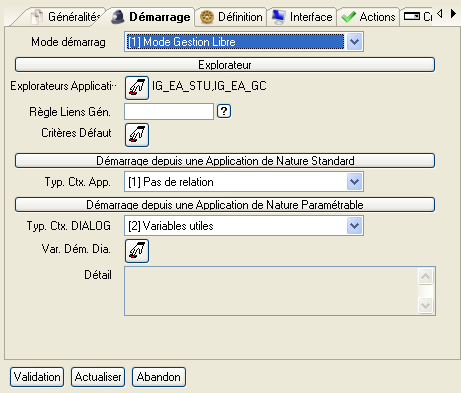Click the 'Règle Liens Gén.' label
461x393 pixels.
pos(70,112)
